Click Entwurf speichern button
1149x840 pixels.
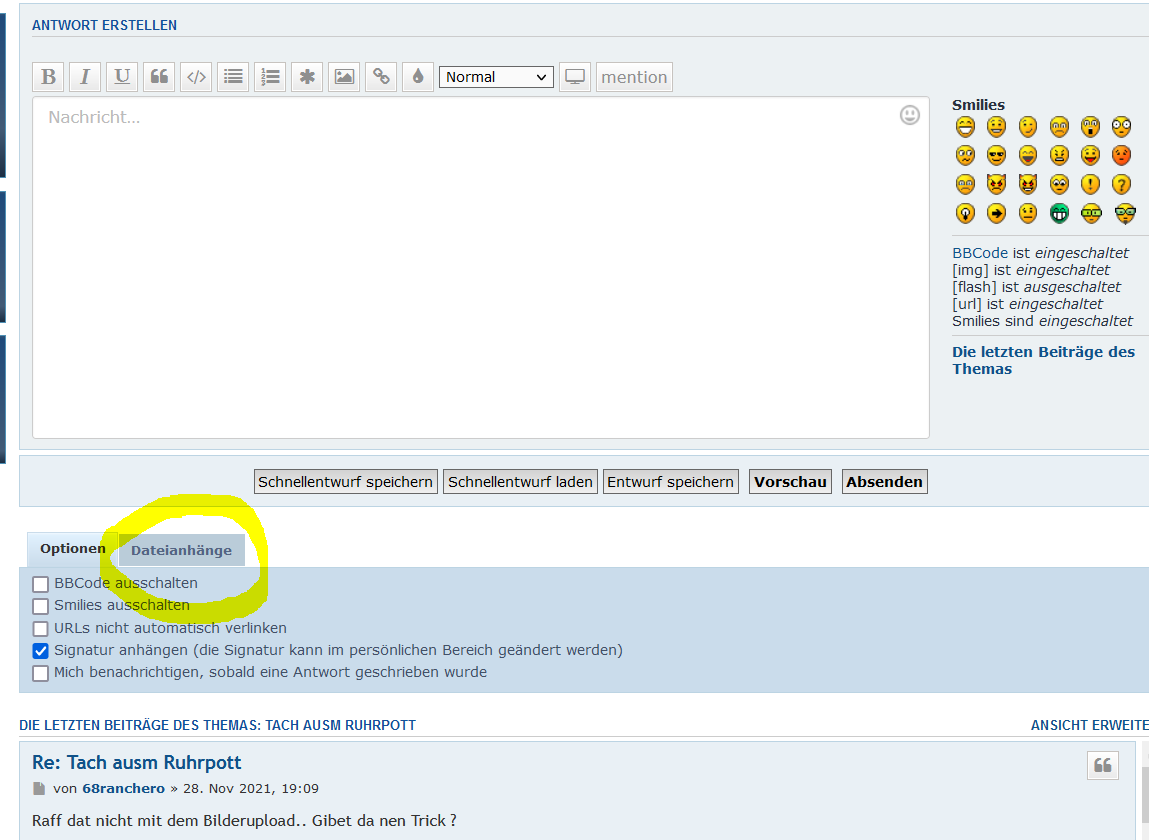click(x=670, y=482)
